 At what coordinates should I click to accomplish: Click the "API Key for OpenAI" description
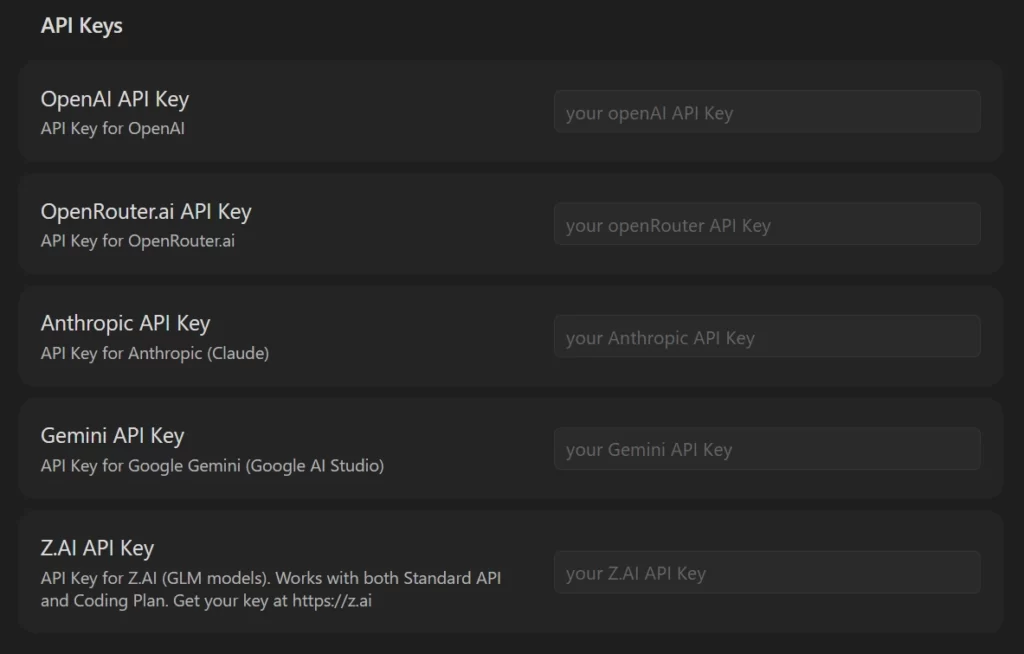113,128
